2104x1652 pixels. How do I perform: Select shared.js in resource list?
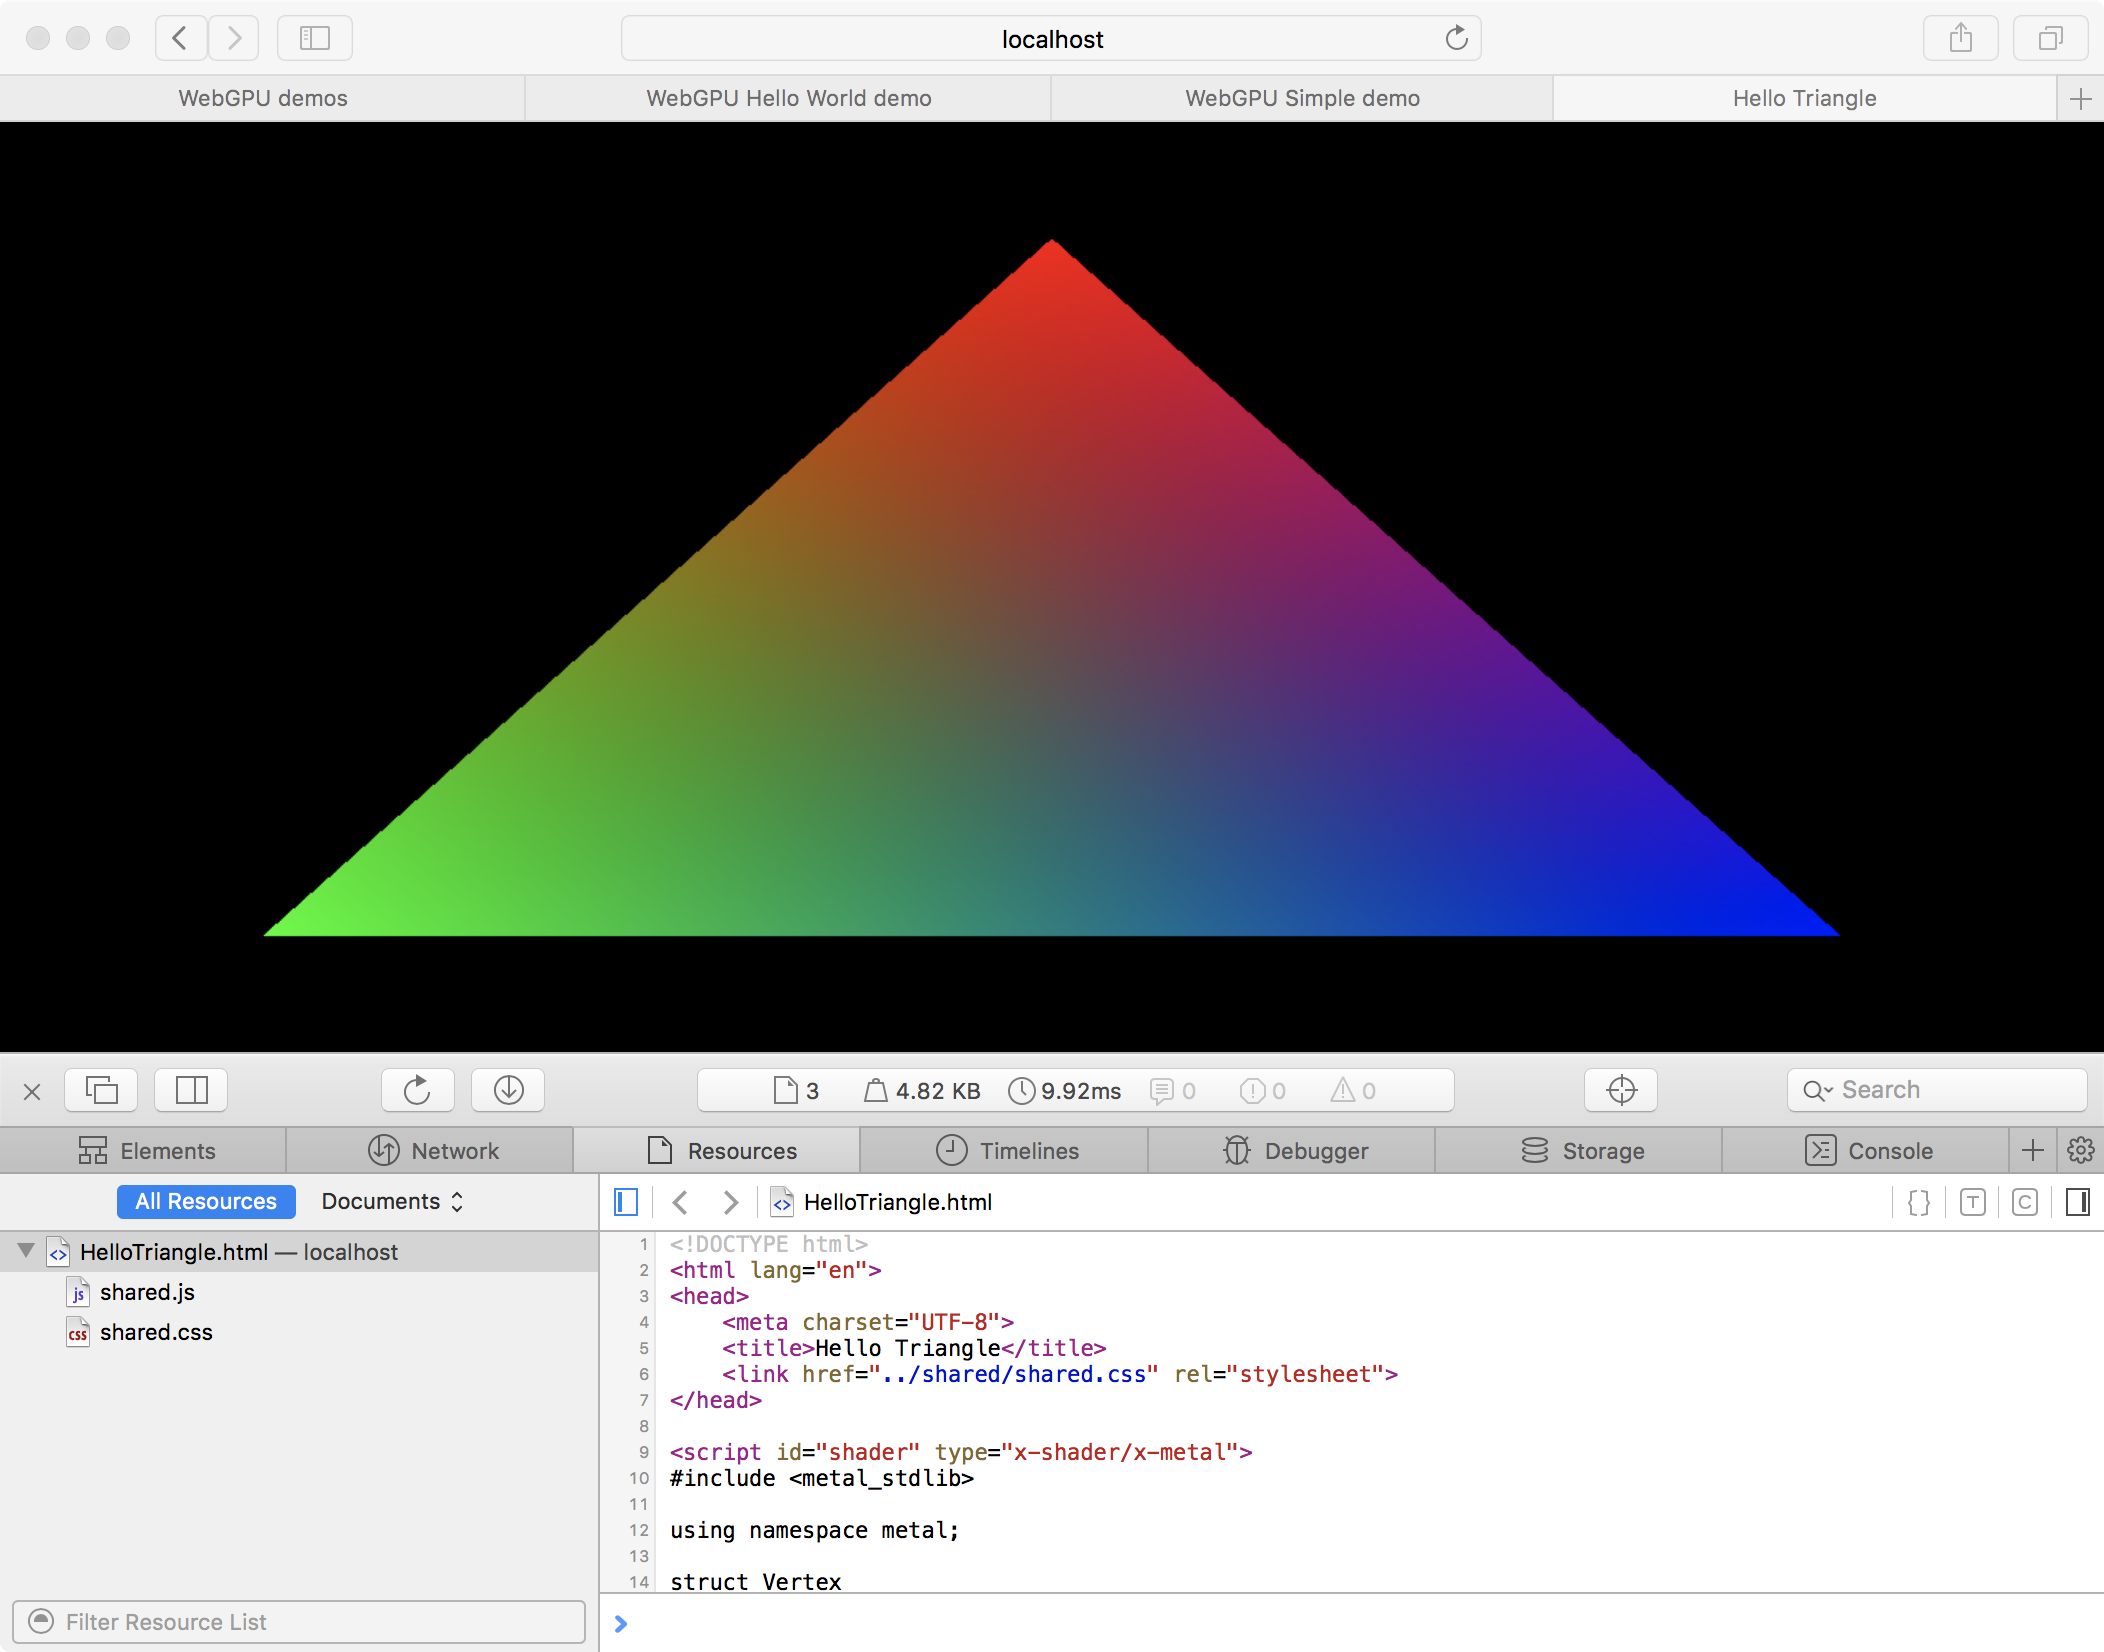click(x=147, y=1292)
